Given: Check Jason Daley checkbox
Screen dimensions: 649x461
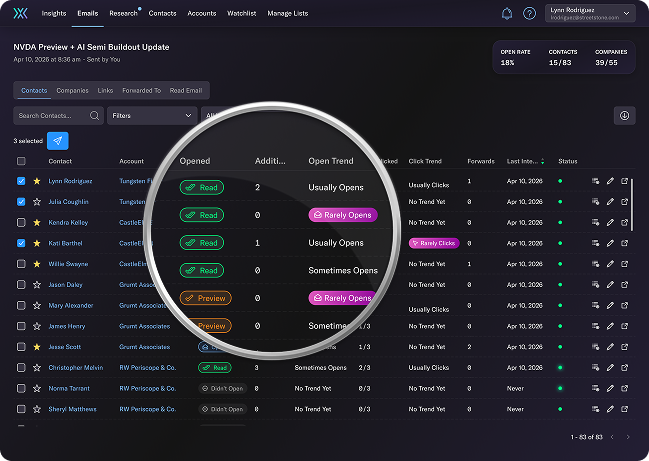Looking at the screenshot, I should (21, 285).
